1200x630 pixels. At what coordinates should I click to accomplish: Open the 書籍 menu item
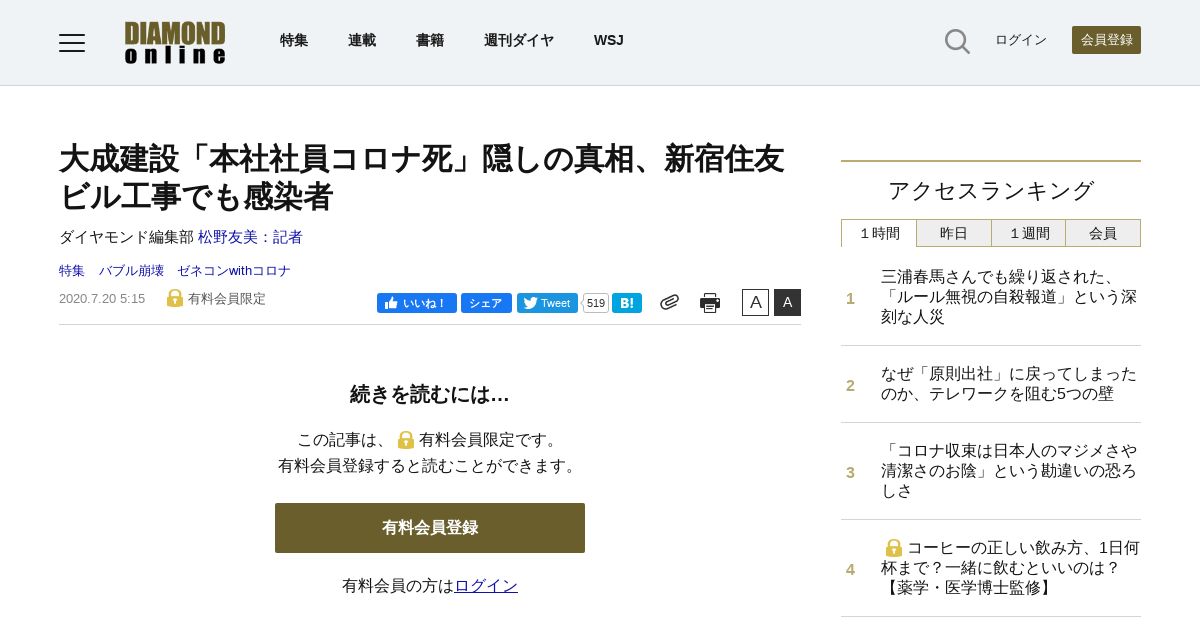tap(430, 40)
